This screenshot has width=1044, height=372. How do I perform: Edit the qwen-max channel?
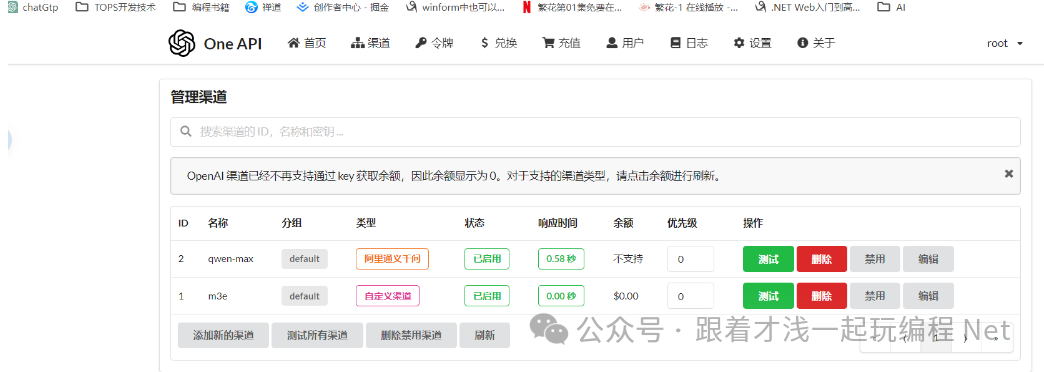(928, 259)
